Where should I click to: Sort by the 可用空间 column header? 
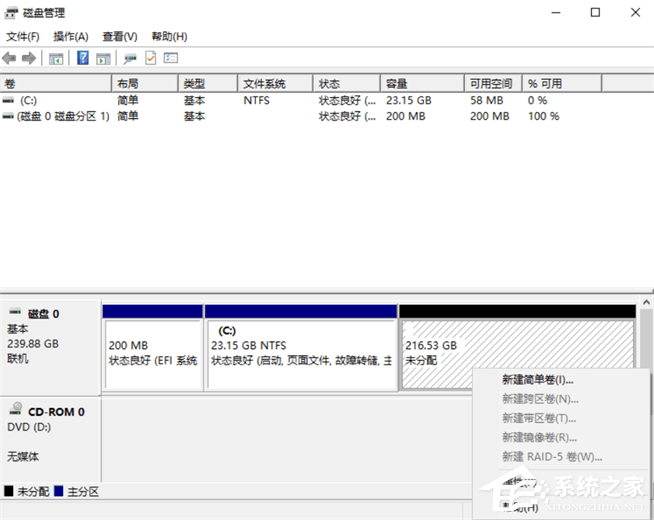(493, 84)
